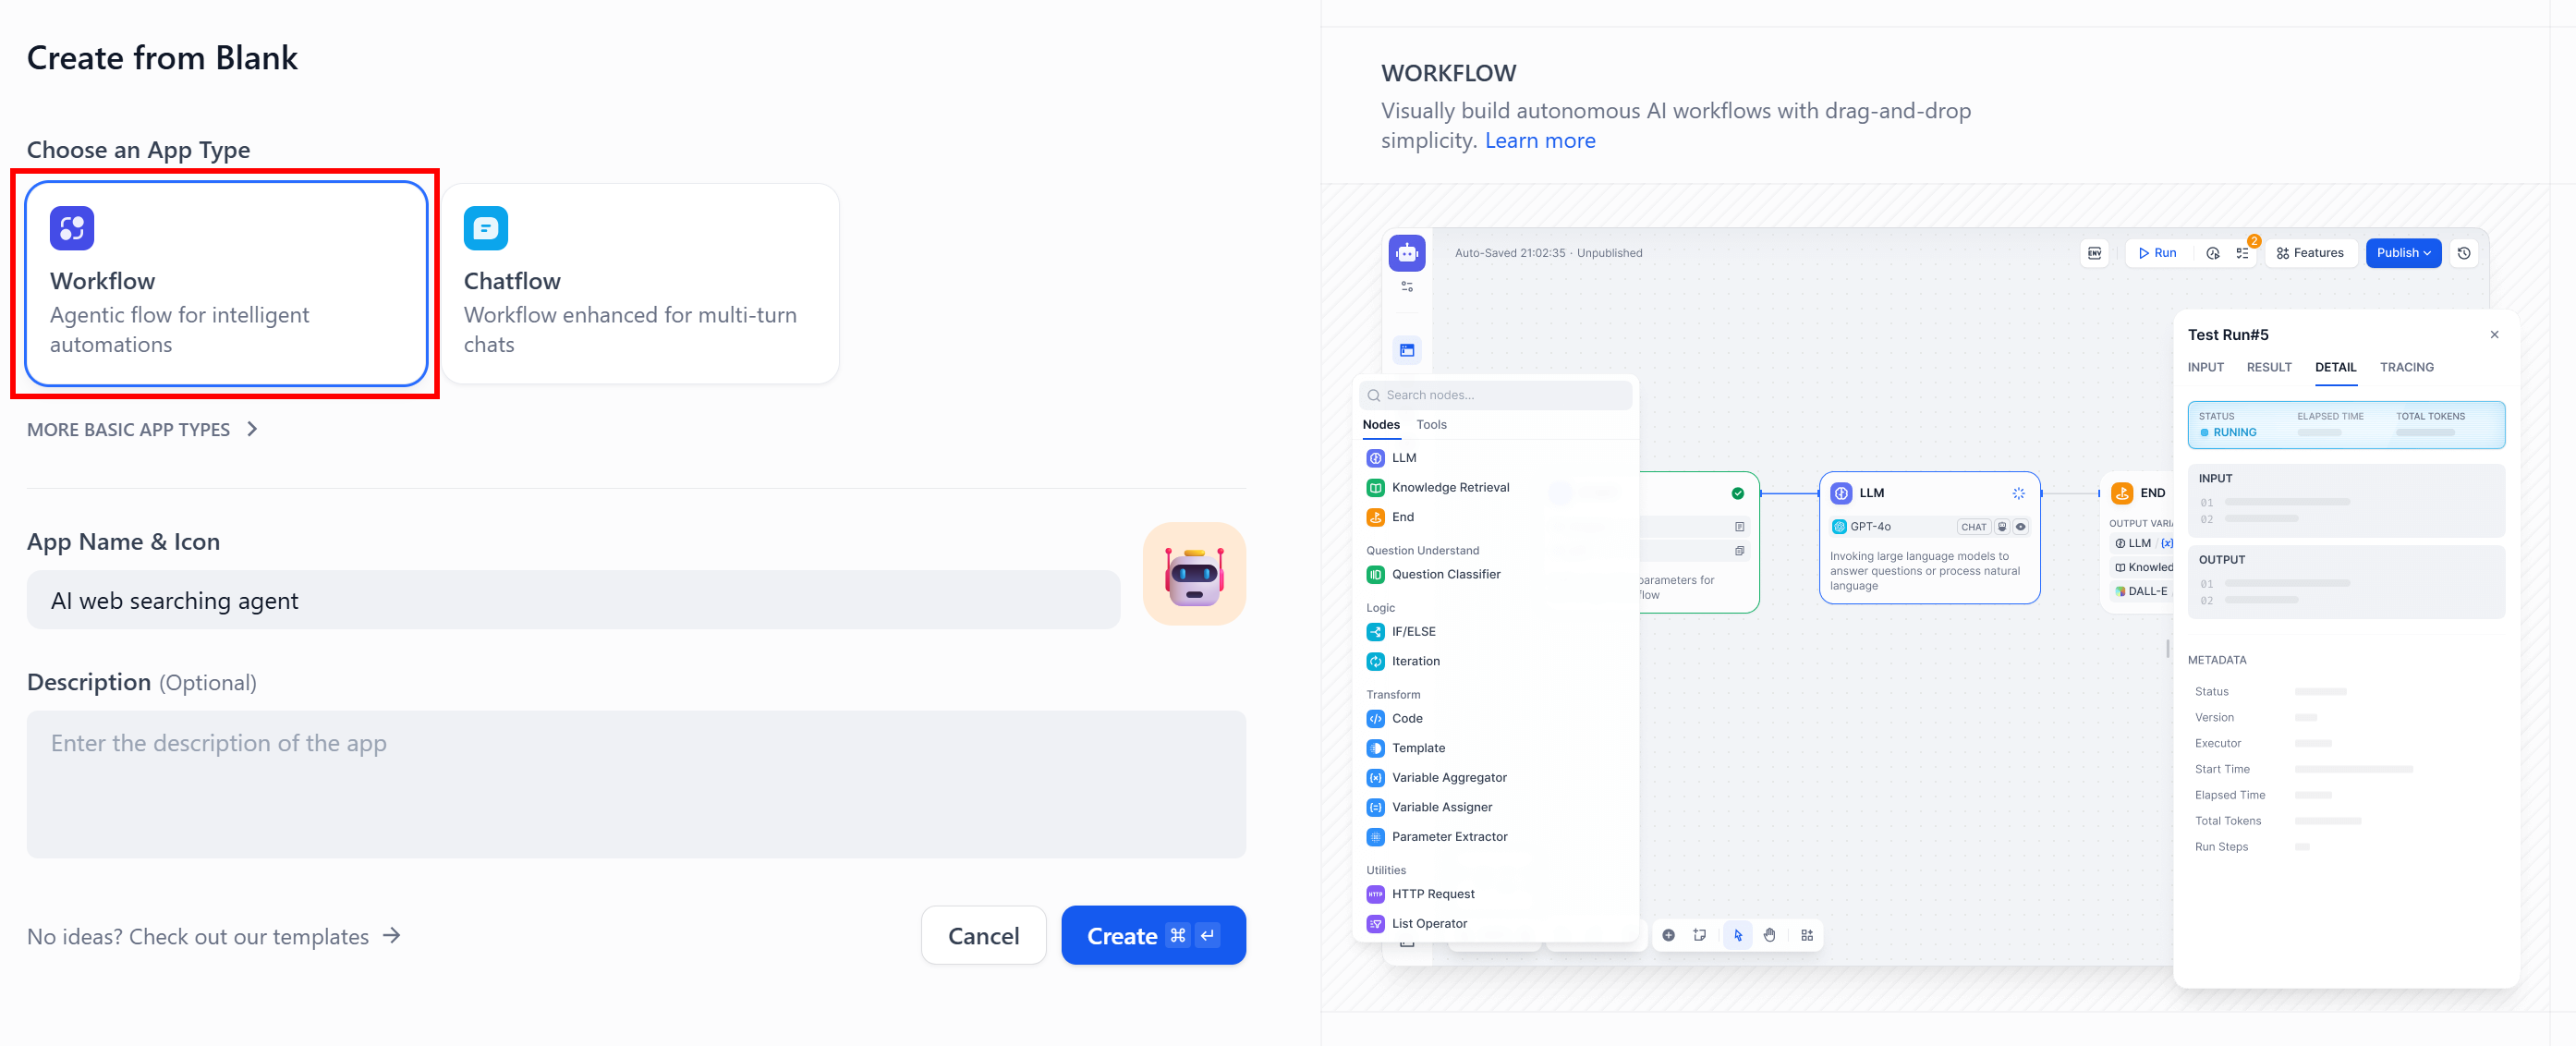Click the version history icon beside Publish
The image size is (2576, 1046).
[x=2463, y=253]
